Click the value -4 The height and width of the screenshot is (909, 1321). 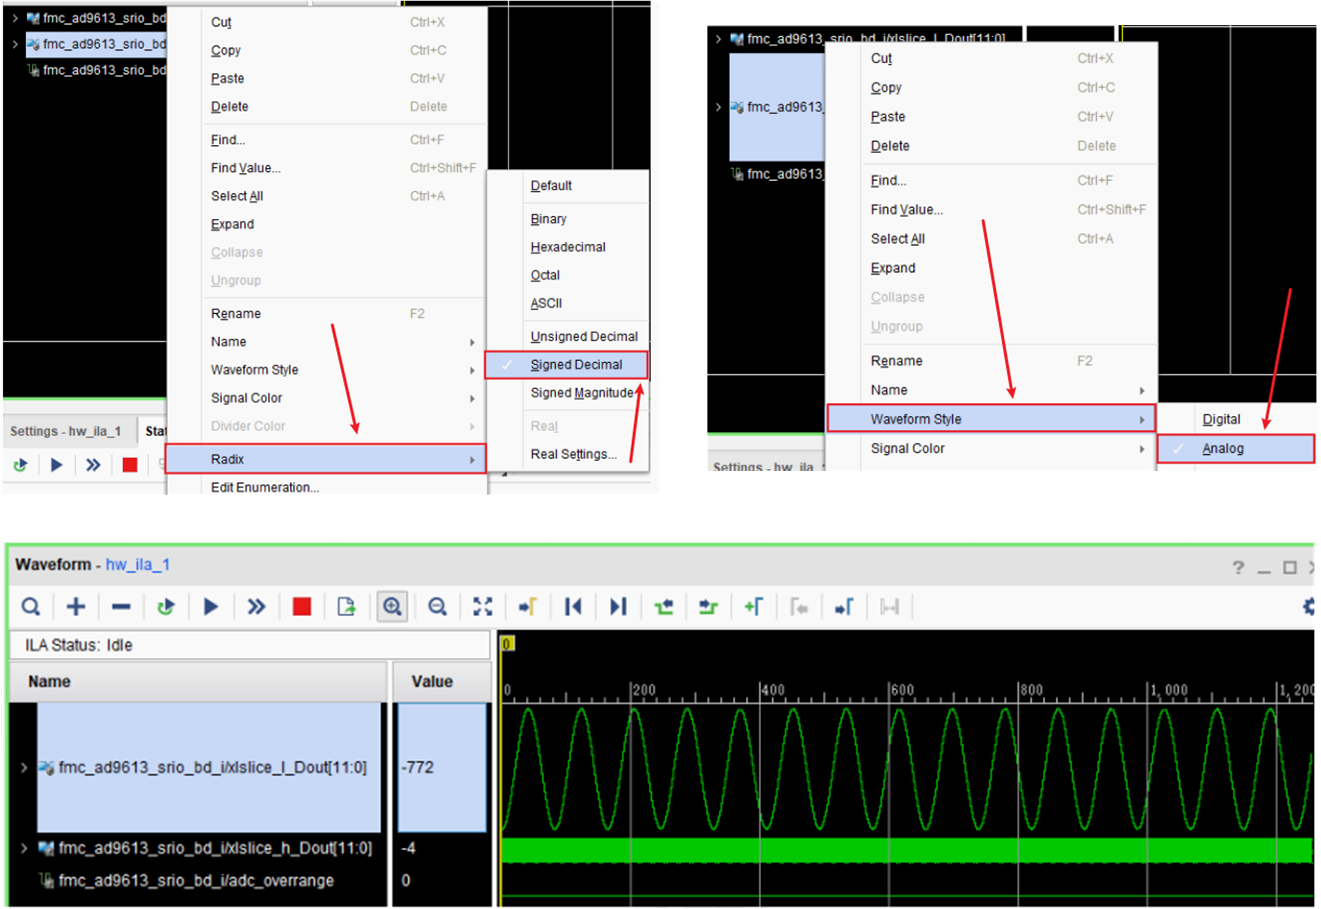[408, 848]
